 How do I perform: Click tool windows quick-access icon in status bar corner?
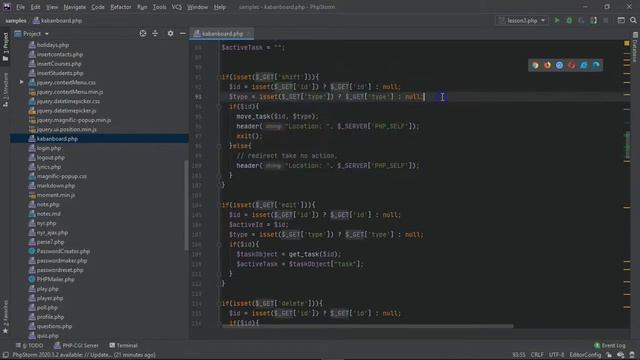click(x=5, y=355)
